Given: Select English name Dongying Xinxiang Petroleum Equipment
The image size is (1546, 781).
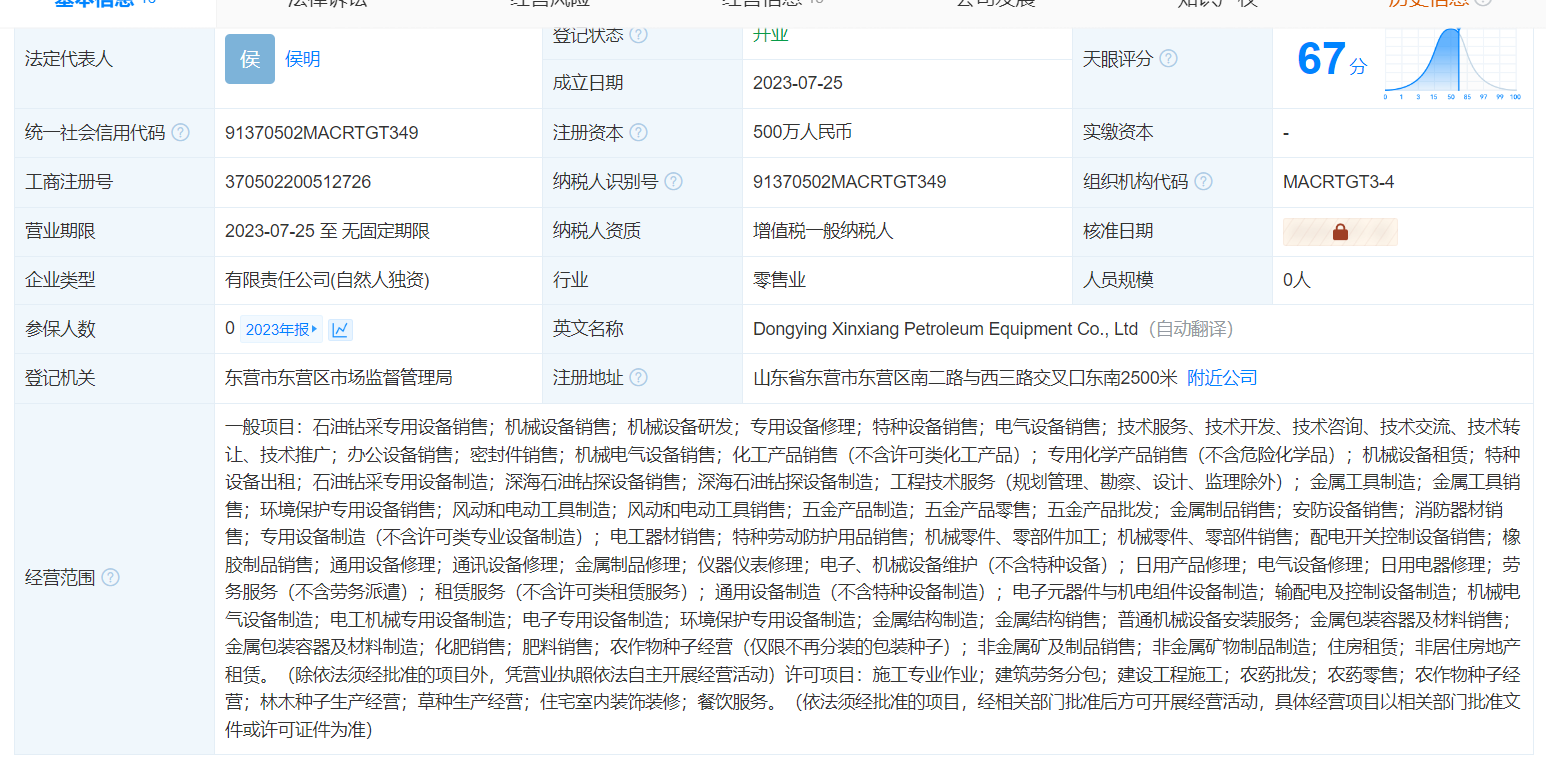Looking at the screenshot, I should 946,329.
